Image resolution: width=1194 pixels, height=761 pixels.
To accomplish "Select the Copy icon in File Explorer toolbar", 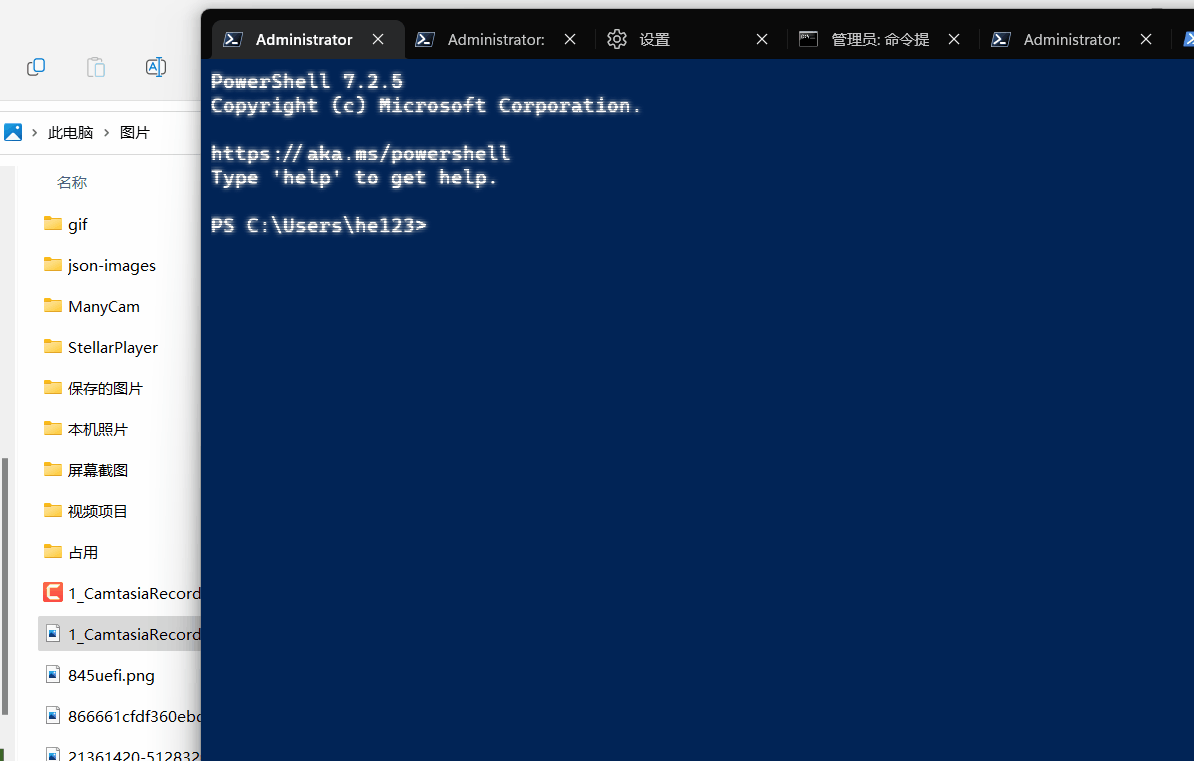I will click(x=36, y=66).
